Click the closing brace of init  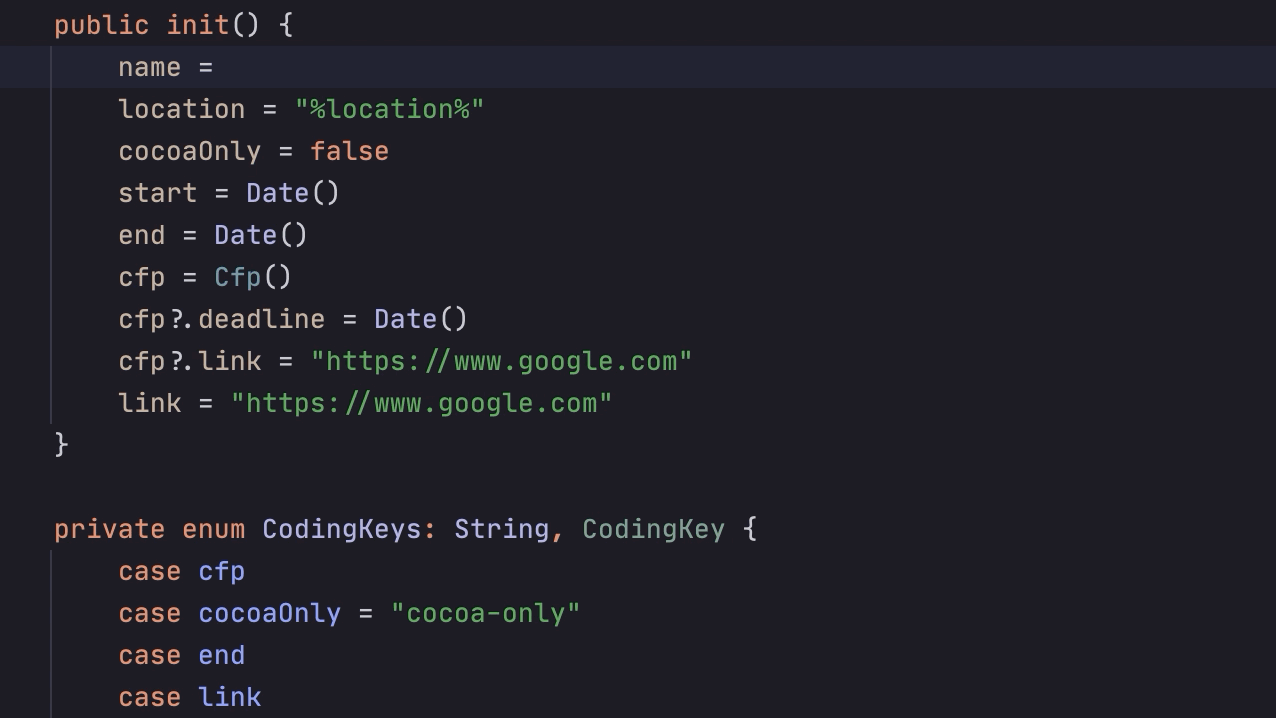62,444
